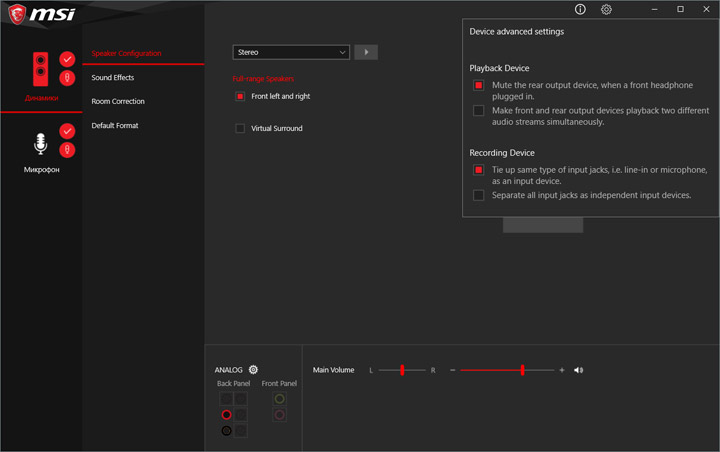Open the information icon in the title bar
This screenshot has height=452, width=720.
pos(580,9)
